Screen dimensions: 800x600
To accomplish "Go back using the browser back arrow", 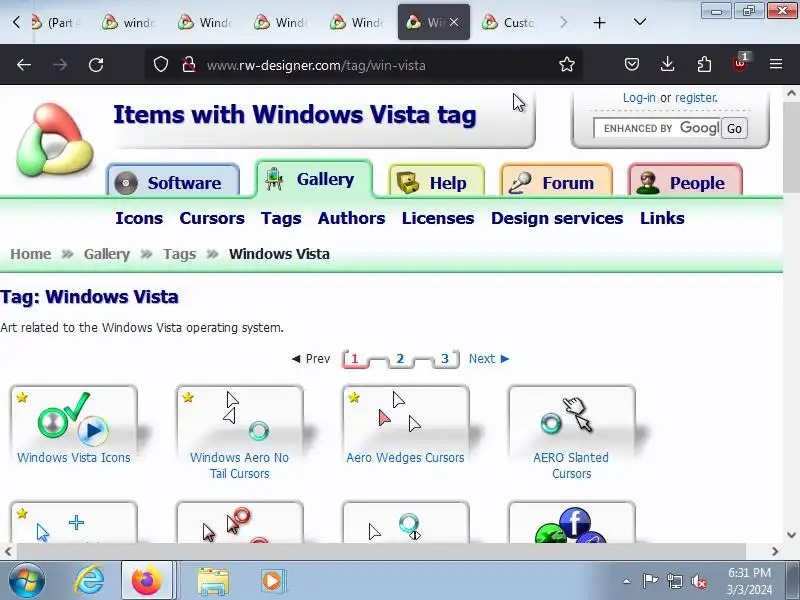I will tap(23, 65).
